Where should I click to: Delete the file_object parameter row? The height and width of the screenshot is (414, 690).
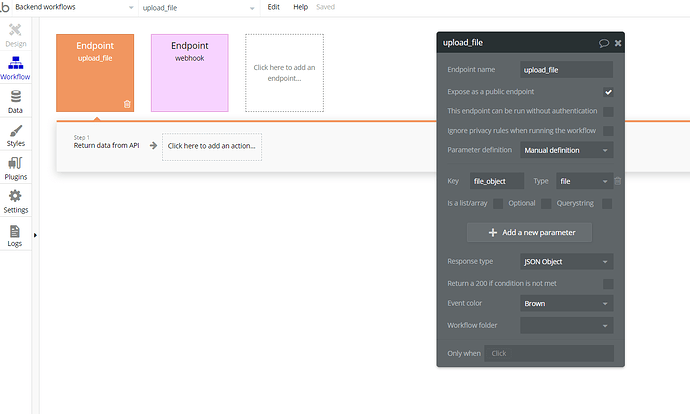(x=618, y=181)
